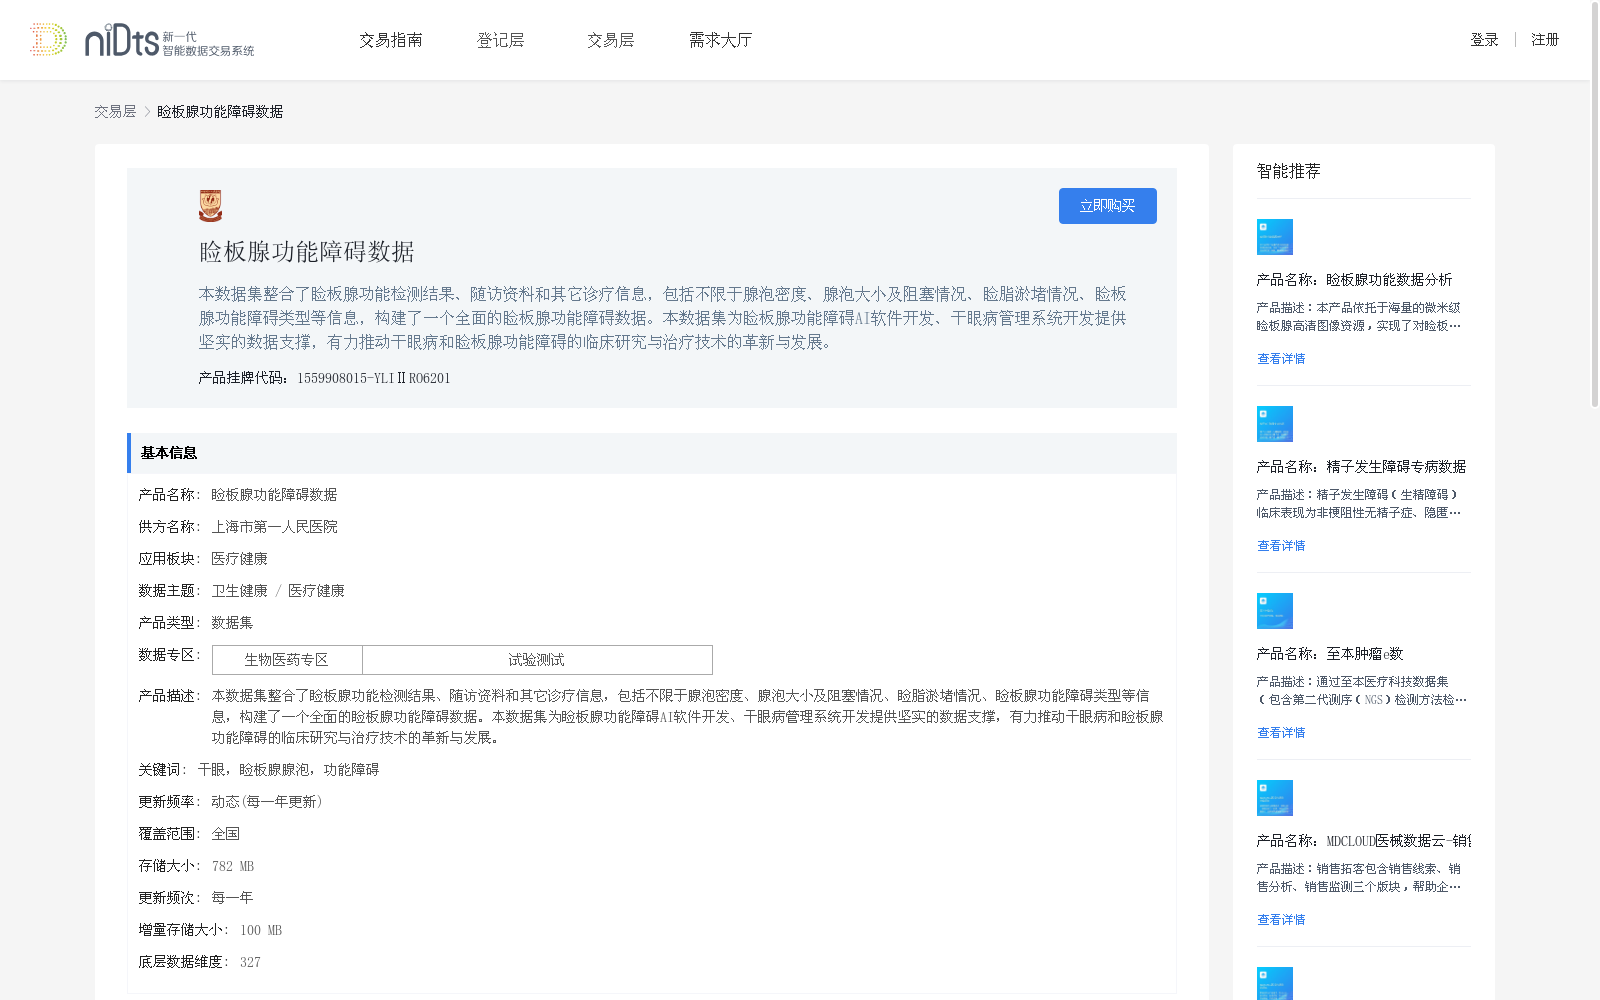View details of 至本肿瘤e数
The height and width of the screenshot is (1000, 1600).
1281,733
